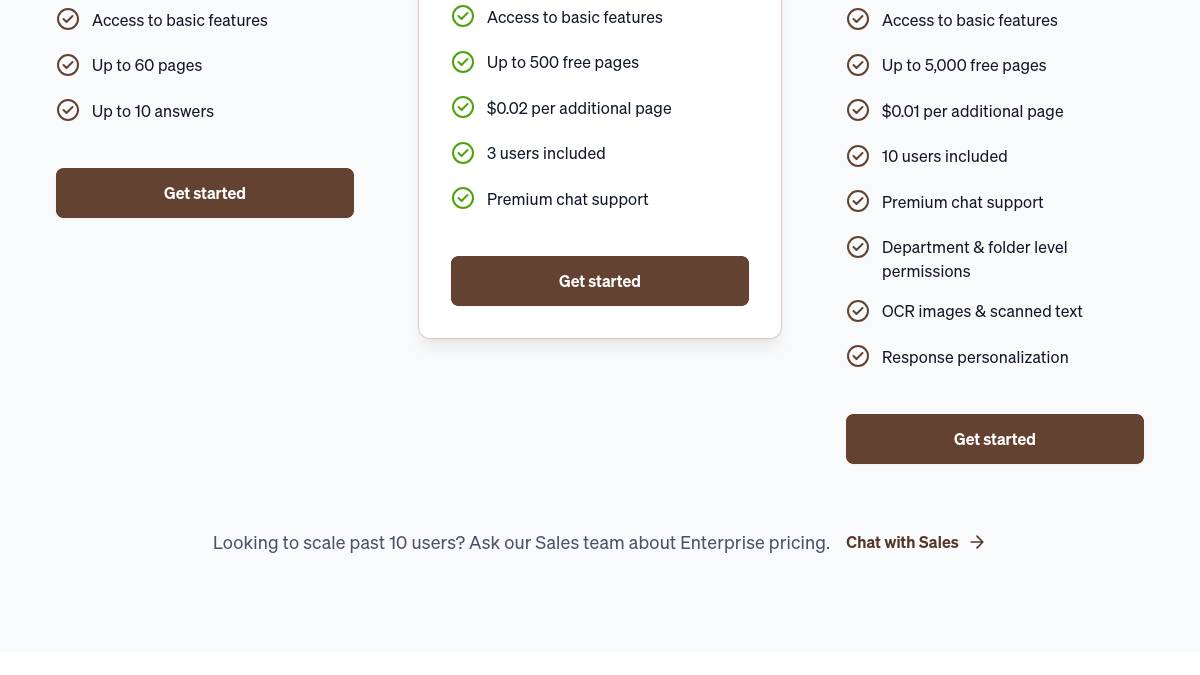
Task: Click checkmark beside "OCR images & scanned text"
Action: 858,311
